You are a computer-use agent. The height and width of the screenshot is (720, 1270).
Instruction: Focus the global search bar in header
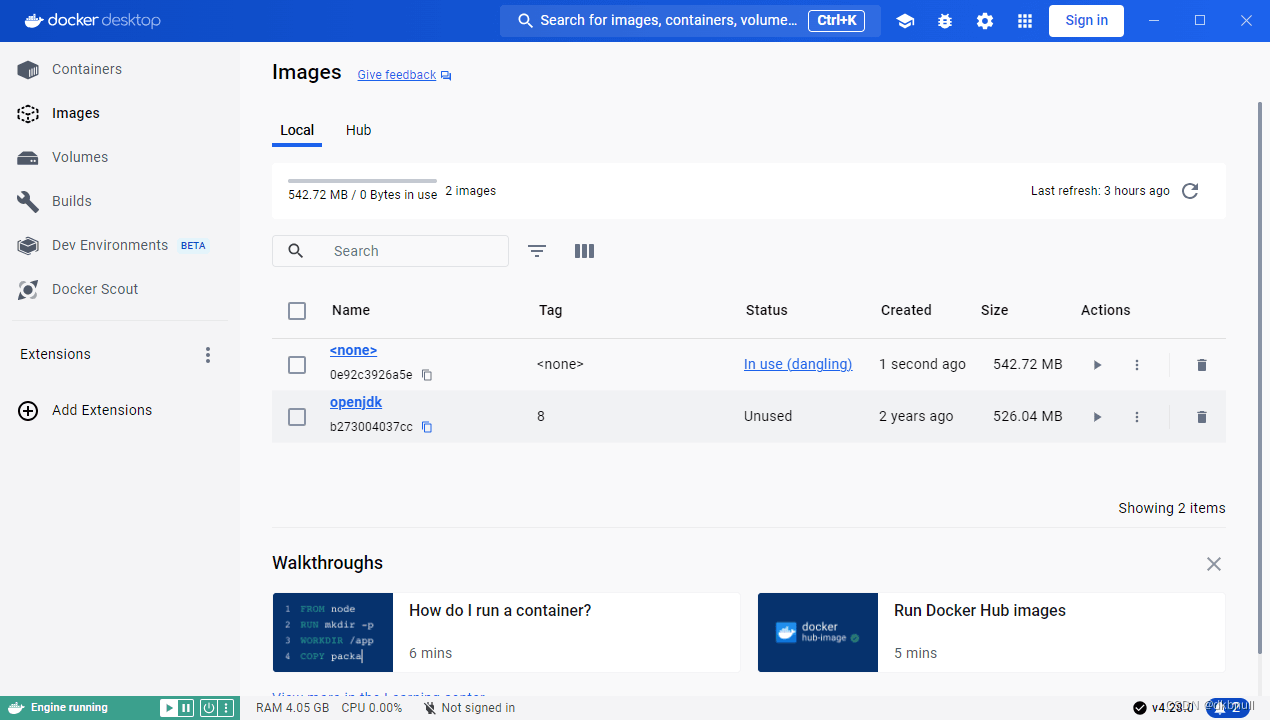coord(690,21)
